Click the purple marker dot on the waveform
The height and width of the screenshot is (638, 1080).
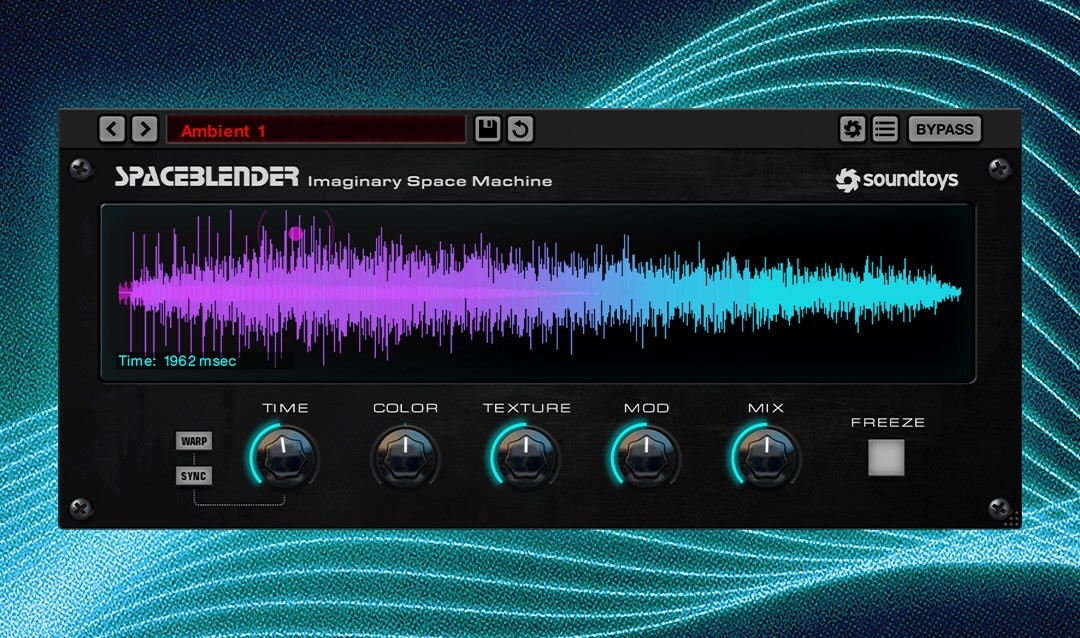(x=295, y=234)
